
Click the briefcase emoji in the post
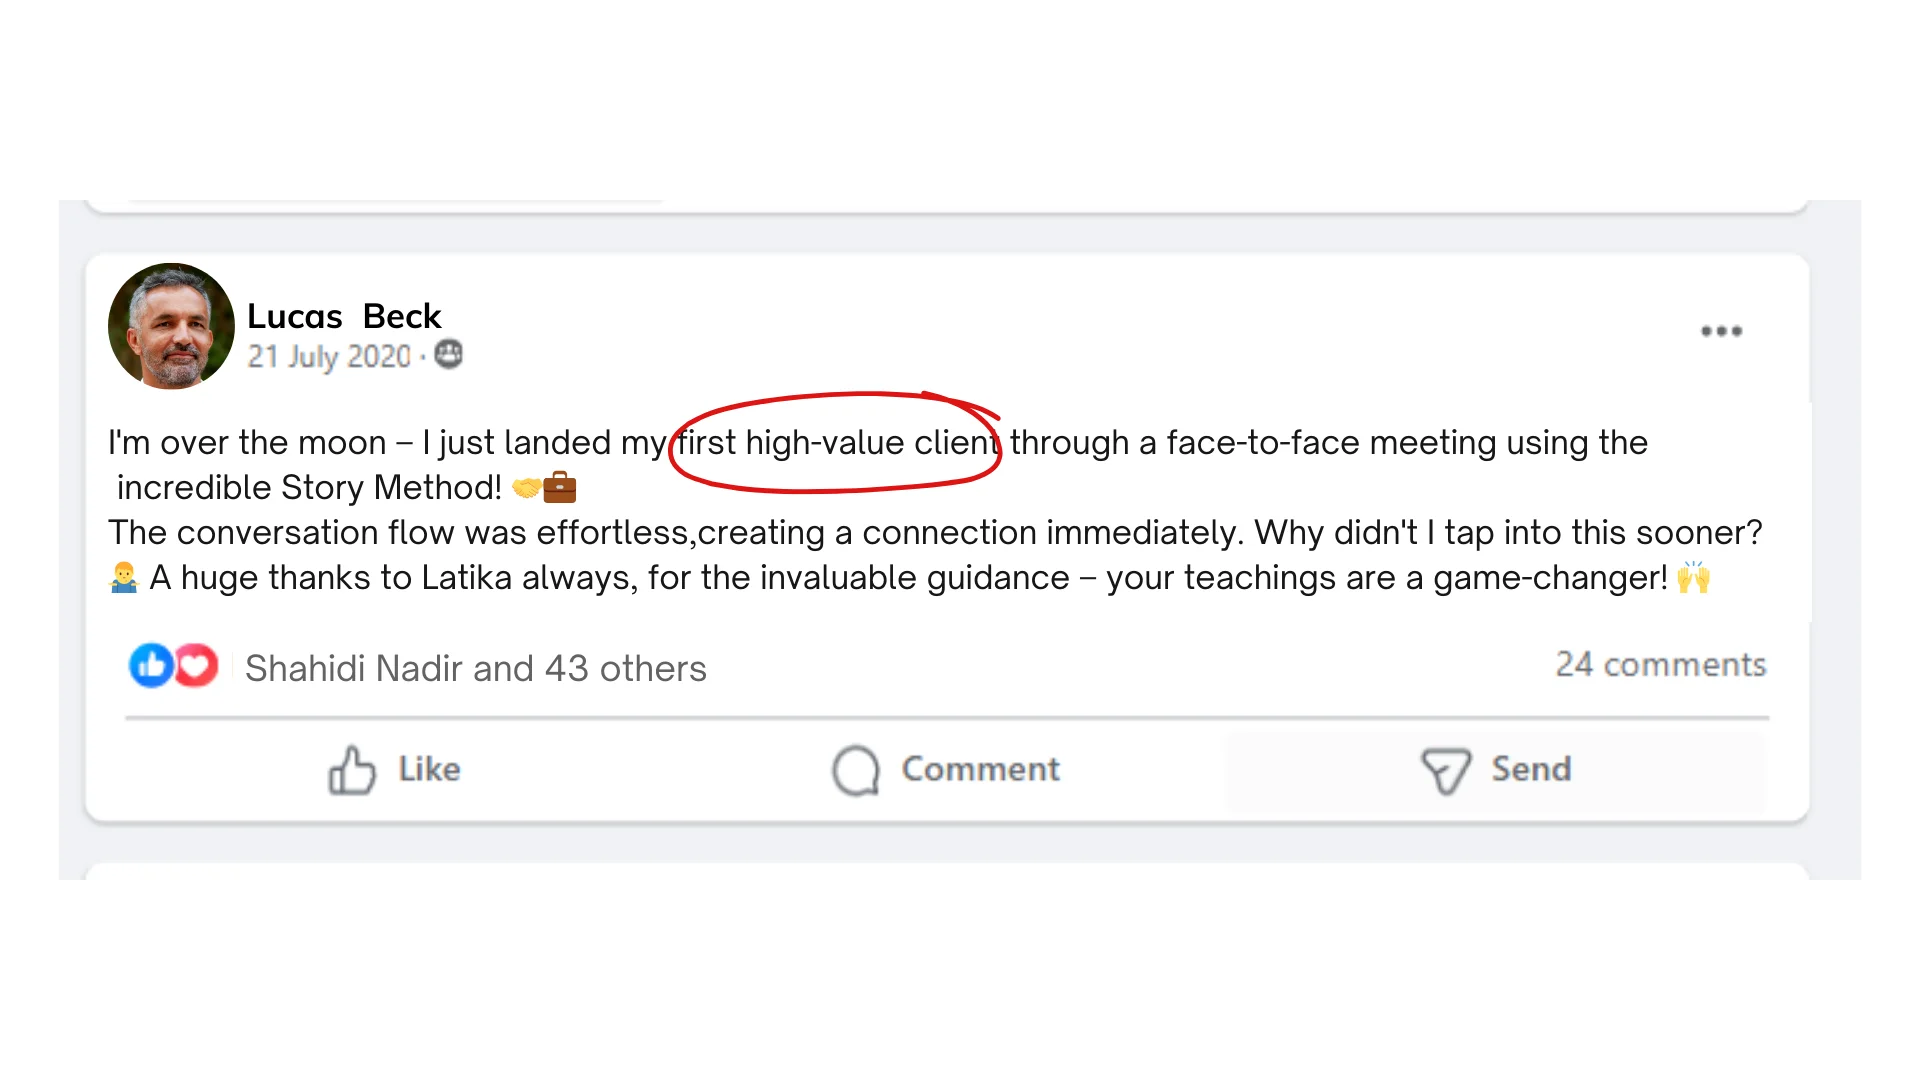click(560, 487)
